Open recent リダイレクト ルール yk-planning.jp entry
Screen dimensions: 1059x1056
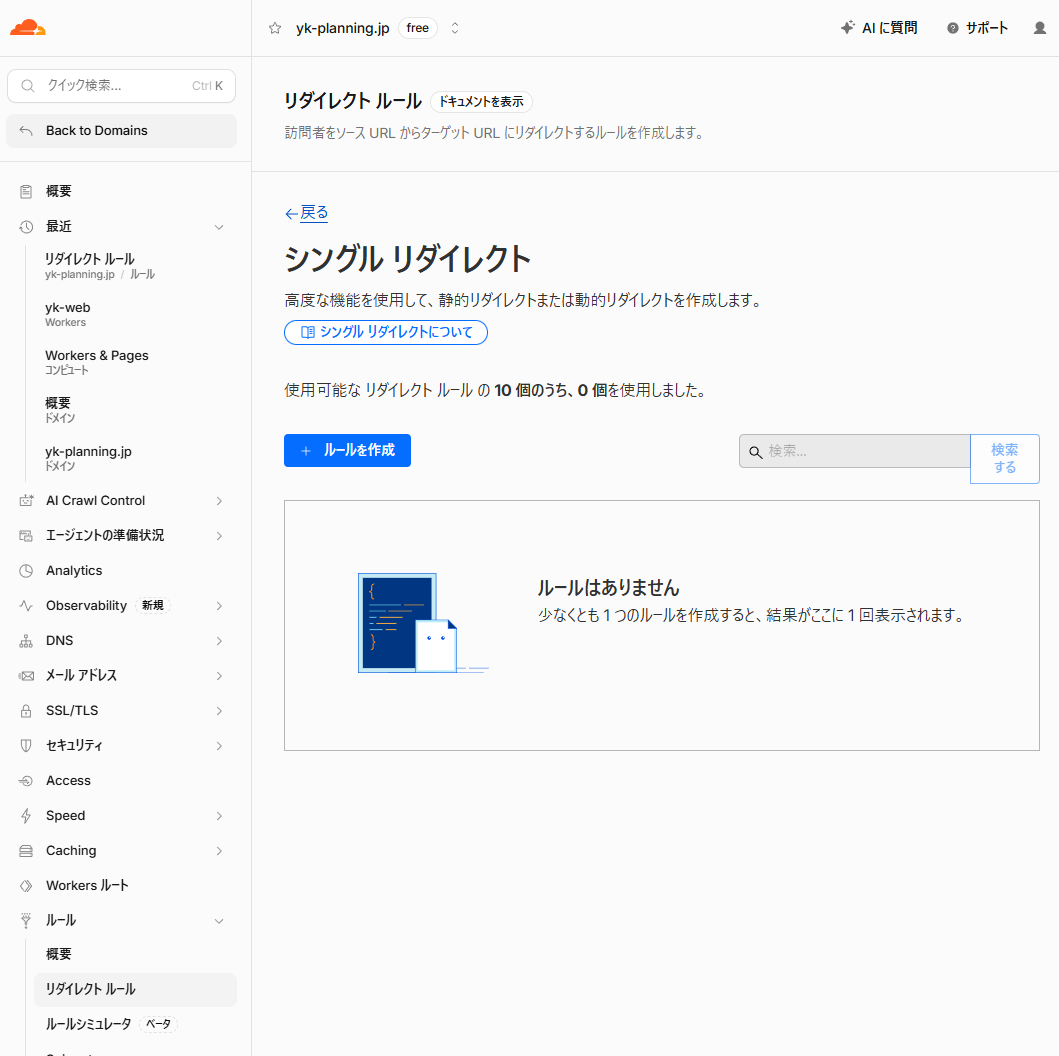click(x=100, y=266)
